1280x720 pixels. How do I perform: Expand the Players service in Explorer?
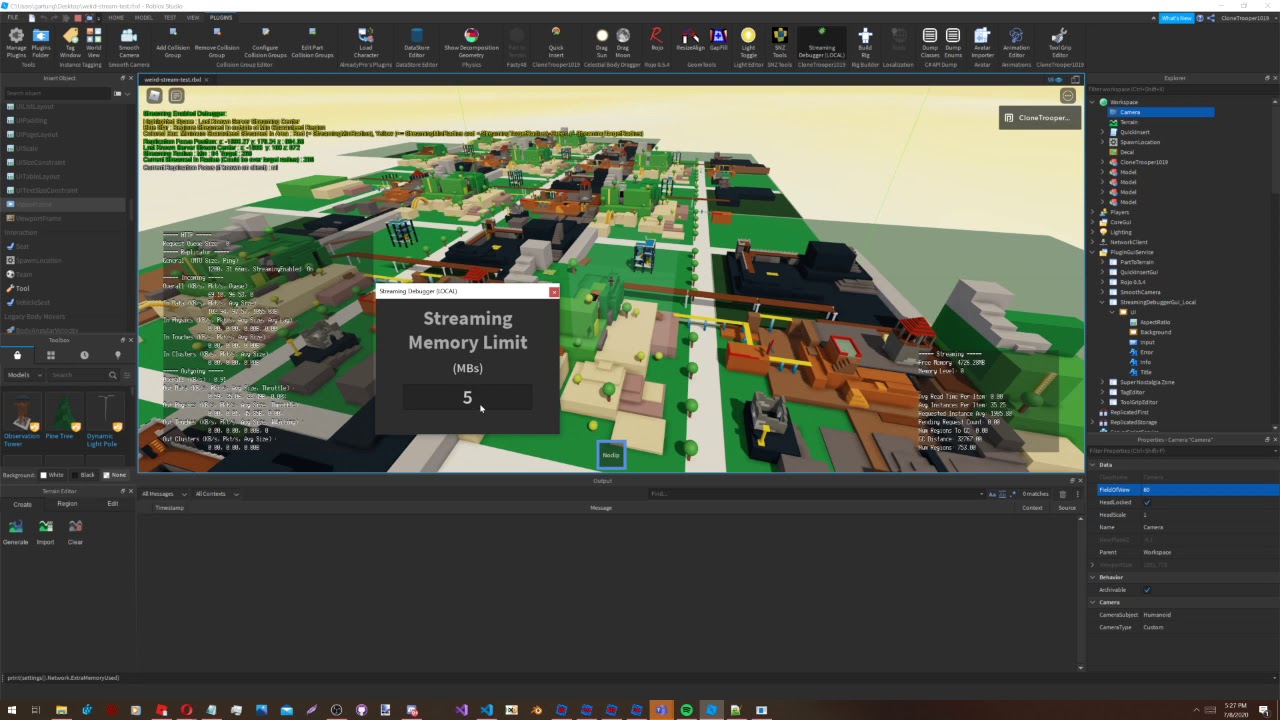[x=1093, y=212]
